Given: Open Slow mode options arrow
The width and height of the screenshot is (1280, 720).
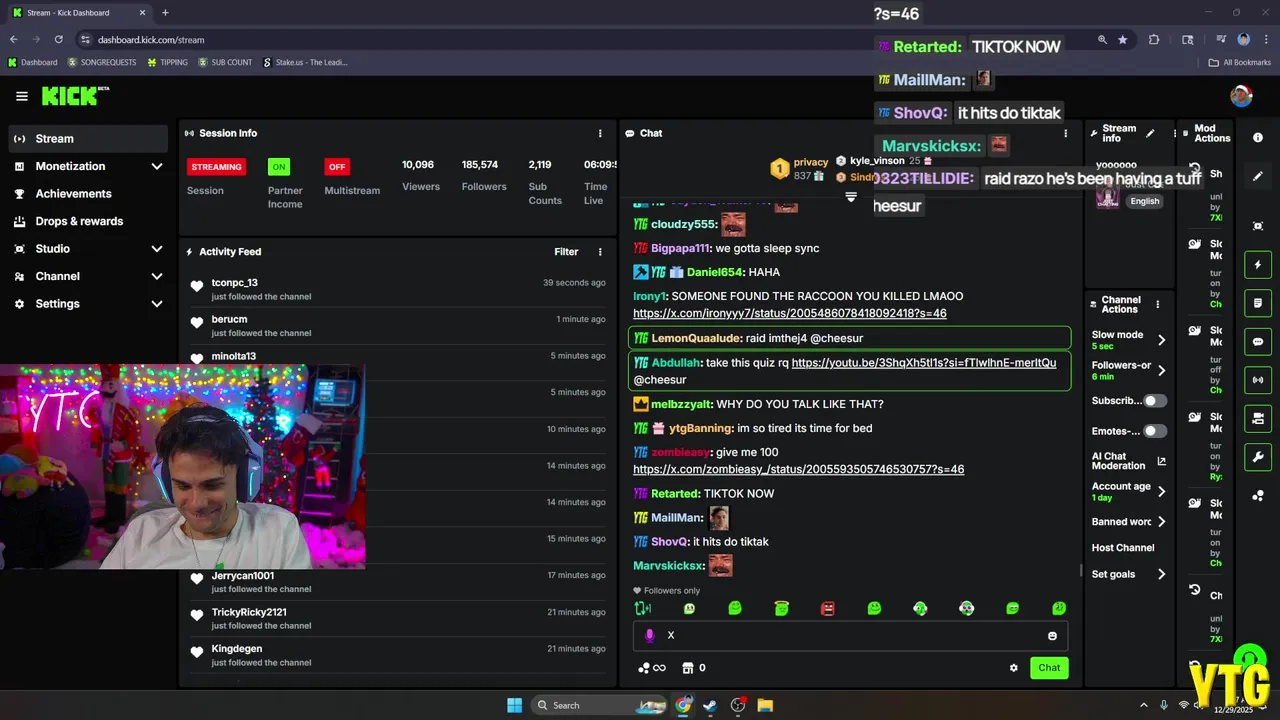Looking at the screenshot, I should coord(1161,340).
